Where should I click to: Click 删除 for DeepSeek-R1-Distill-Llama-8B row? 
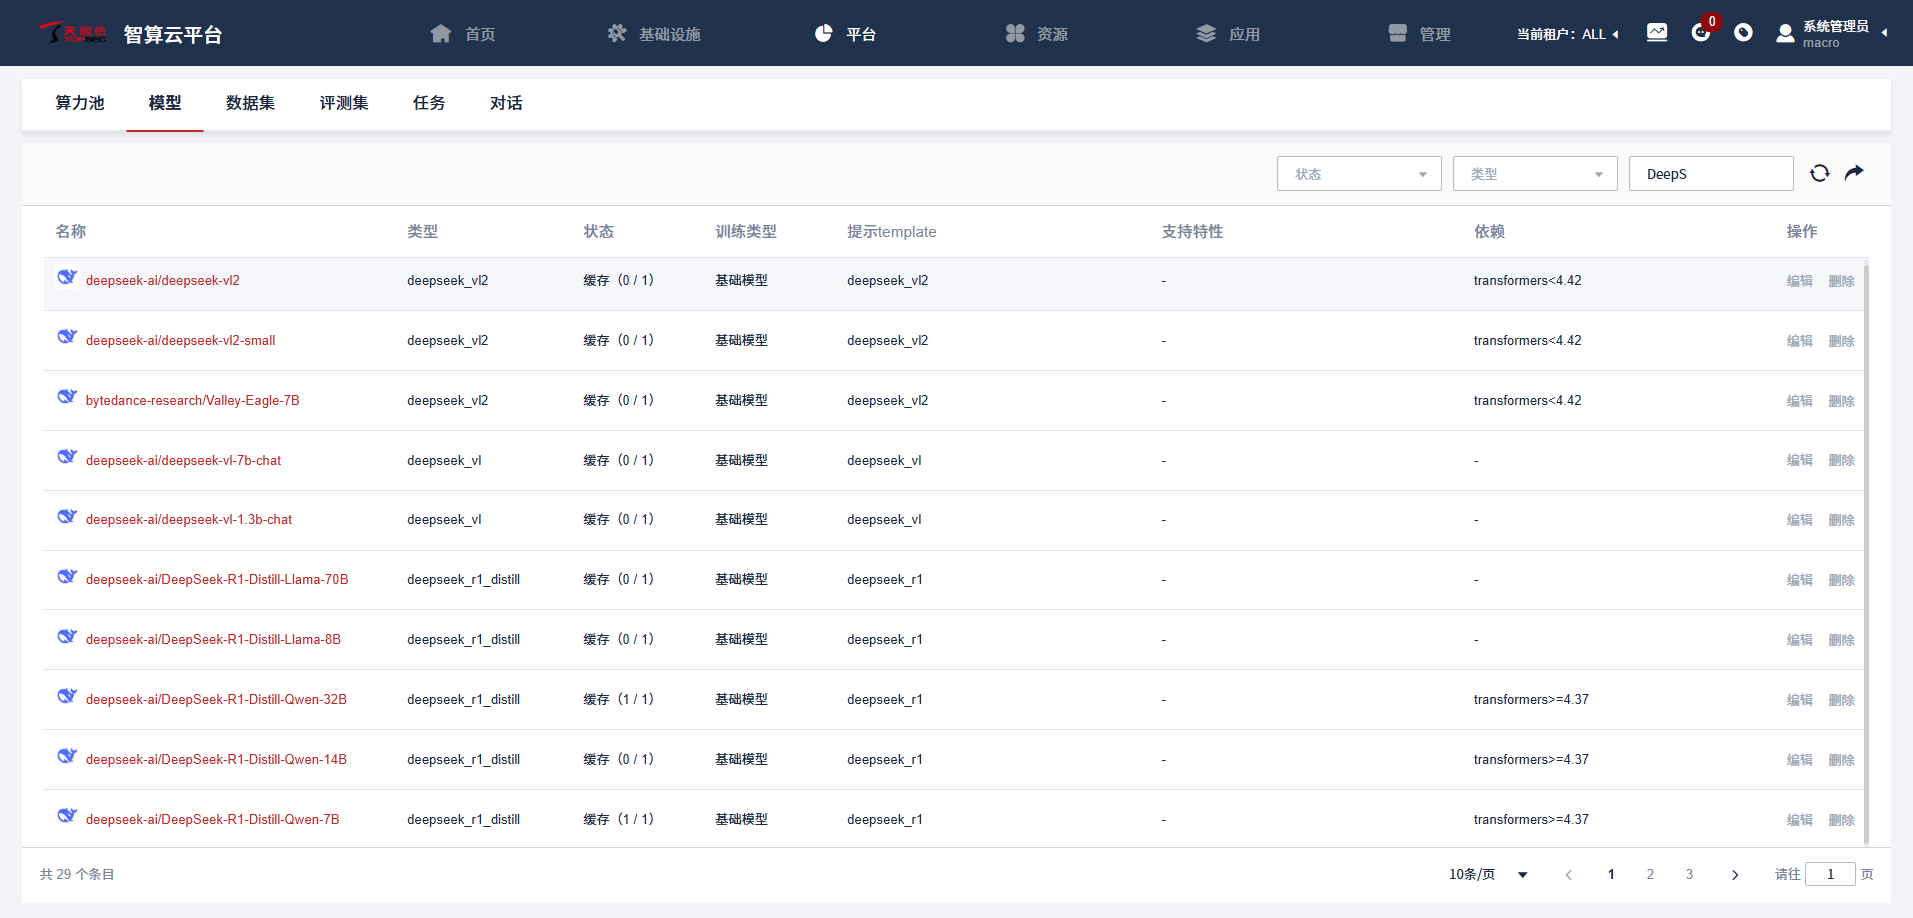click(1841, 640)
